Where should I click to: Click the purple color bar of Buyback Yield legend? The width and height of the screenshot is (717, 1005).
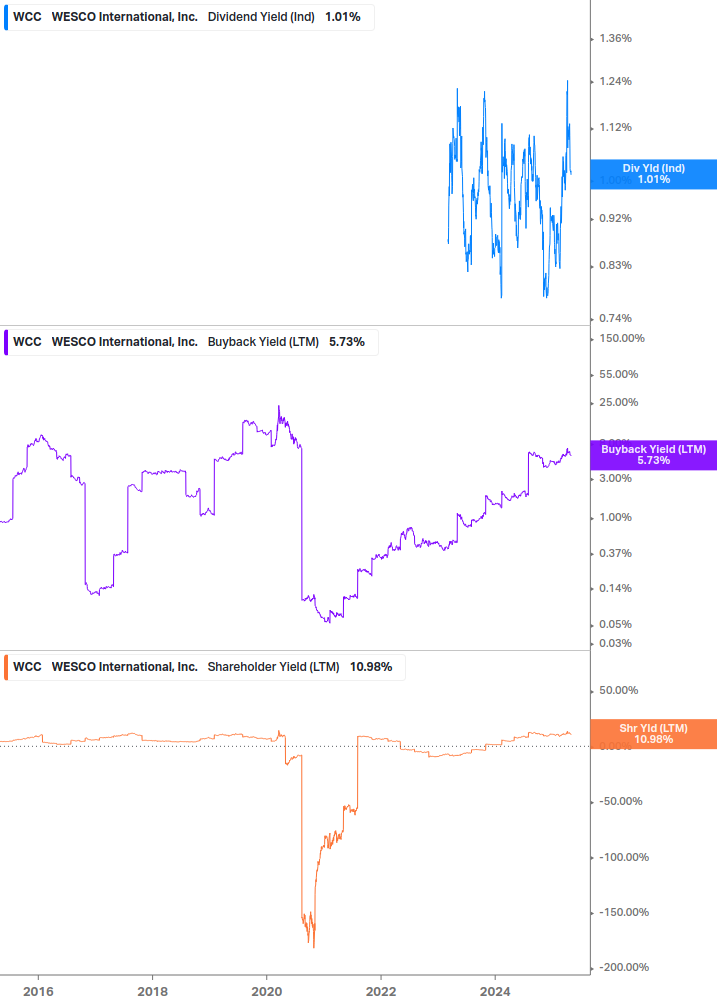point(6,342)
